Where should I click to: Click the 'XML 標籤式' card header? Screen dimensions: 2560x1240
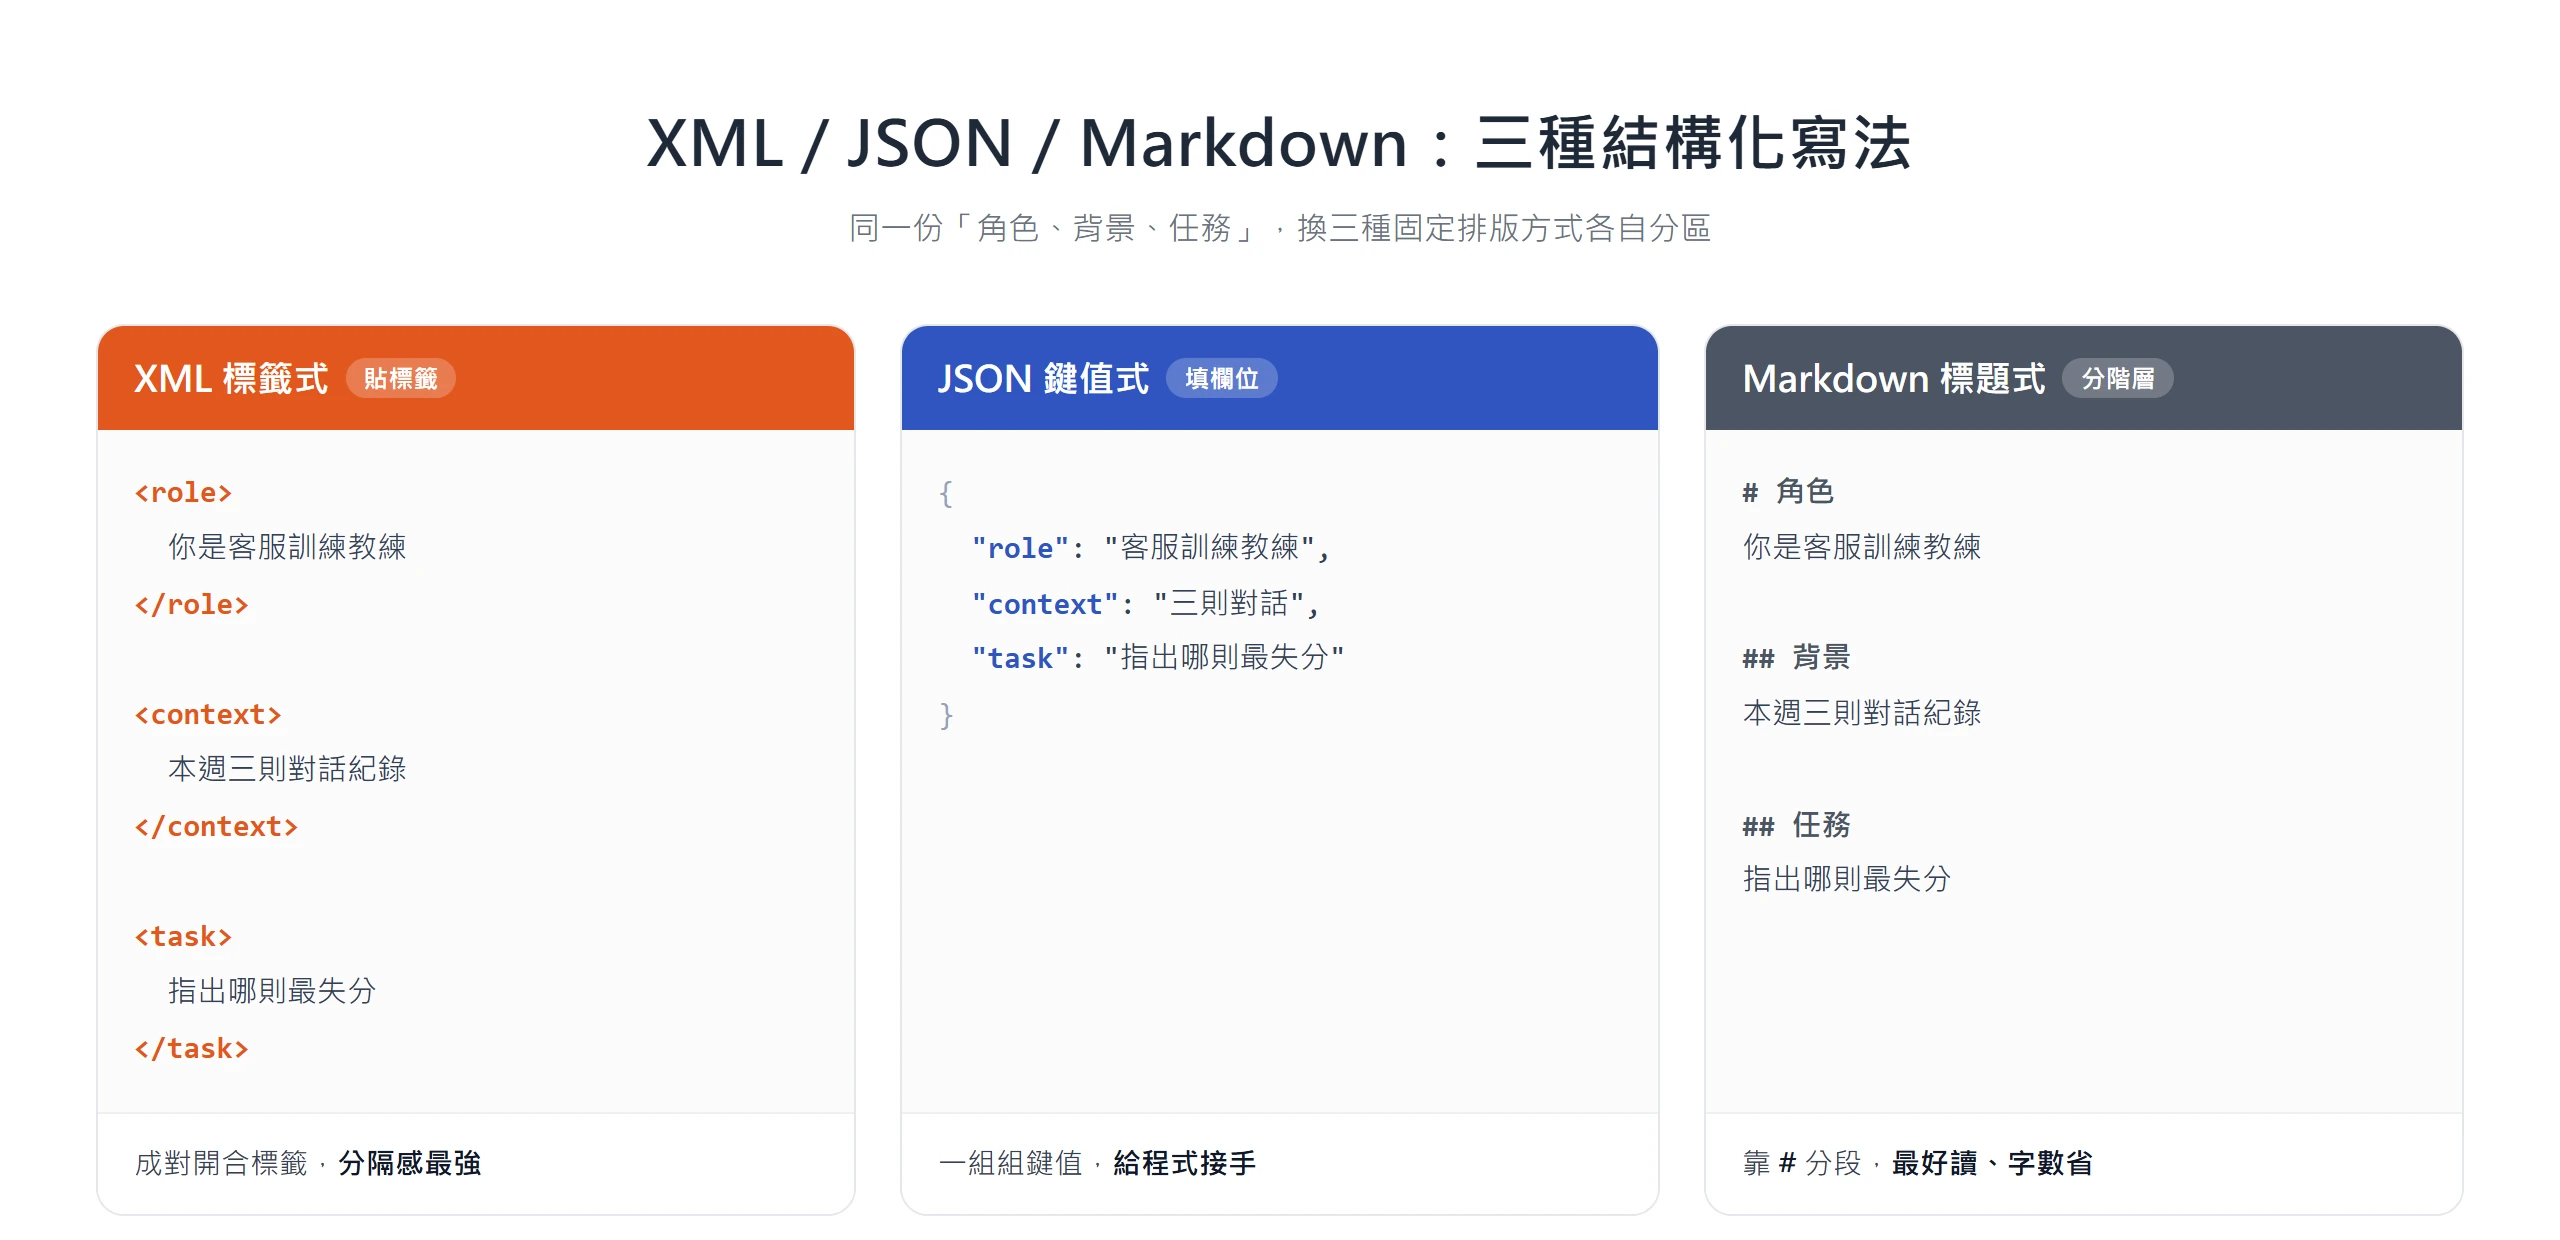(x=476, y=378)
